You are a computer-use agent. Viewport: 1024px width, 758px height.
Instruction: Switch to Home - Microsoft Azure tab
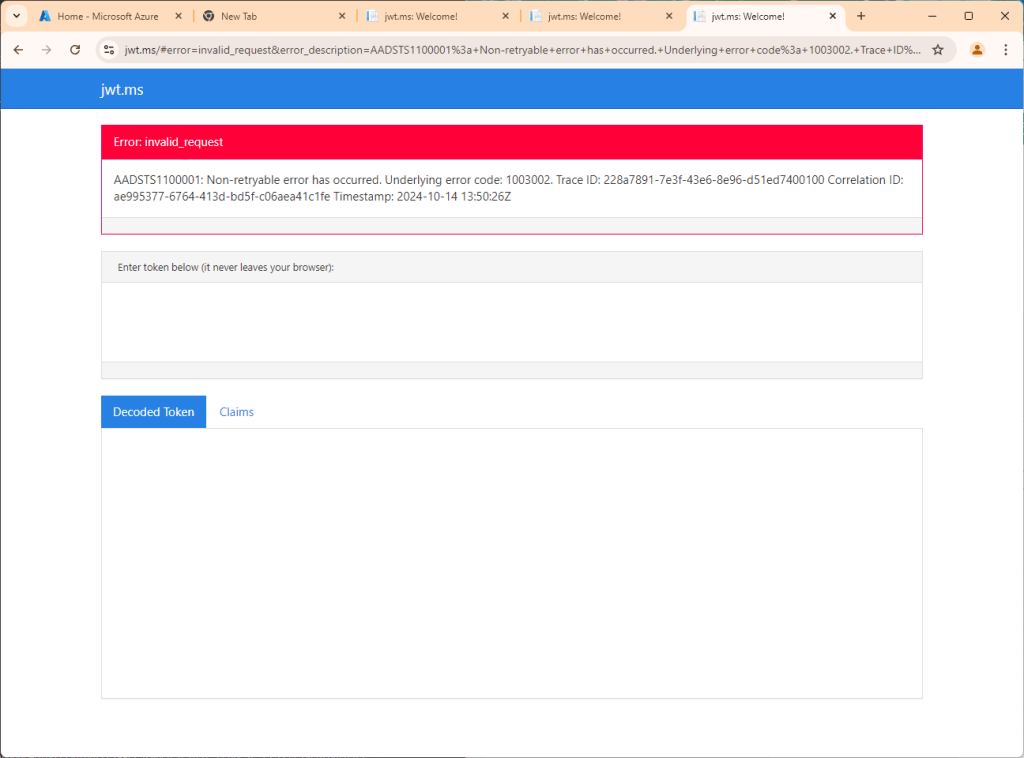point(110,16)
